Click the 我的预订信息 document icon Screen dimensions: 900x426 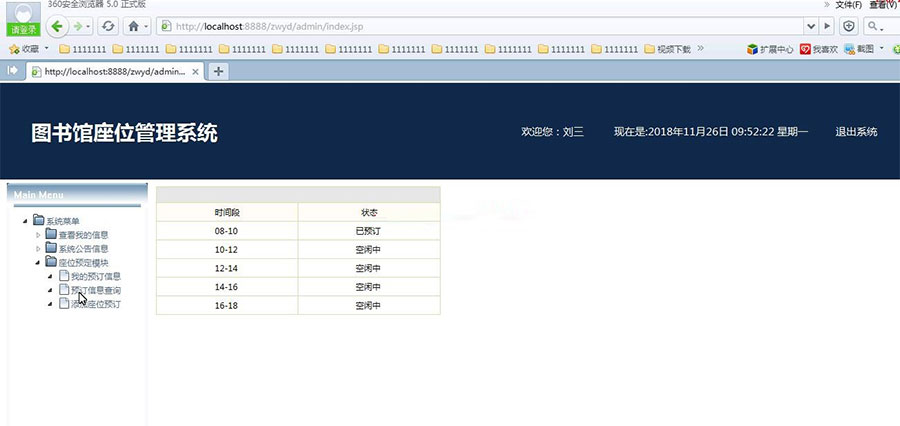64,276
